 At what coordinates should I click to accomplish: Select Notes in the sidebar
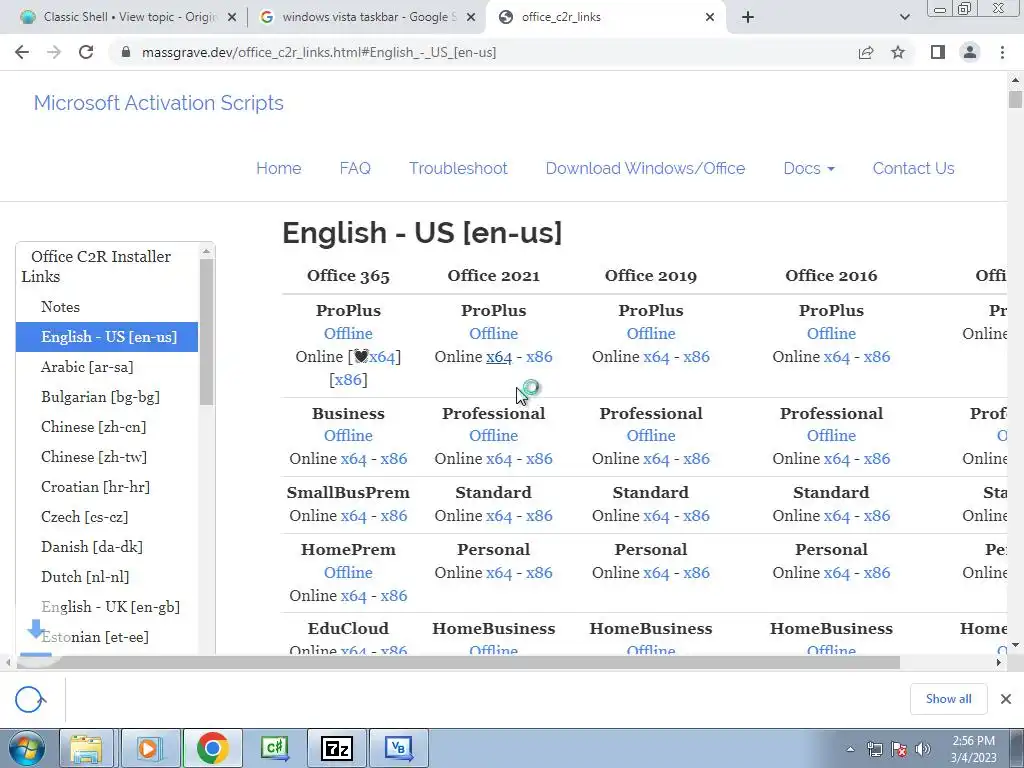(x=60, y=307)
